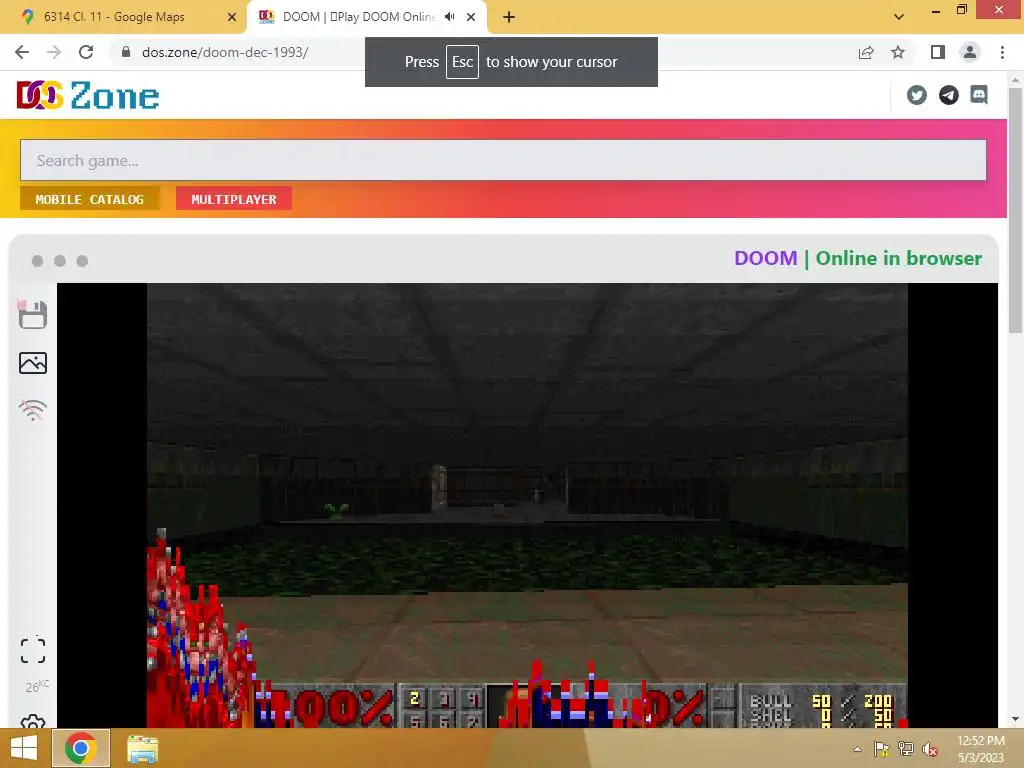
Task: Open the save game floppy disk icon
Action: (32, 314)
